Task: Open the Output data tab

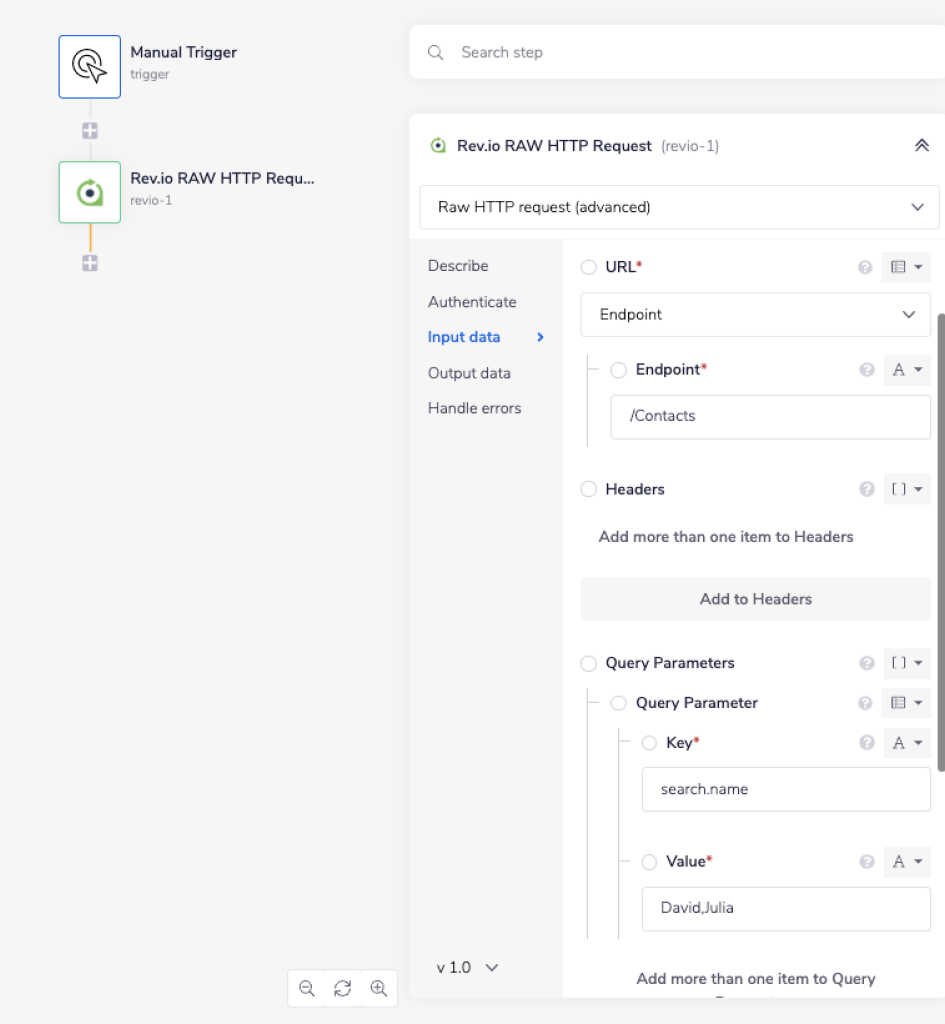Action: pyautogui.click(x=469, y=373)
